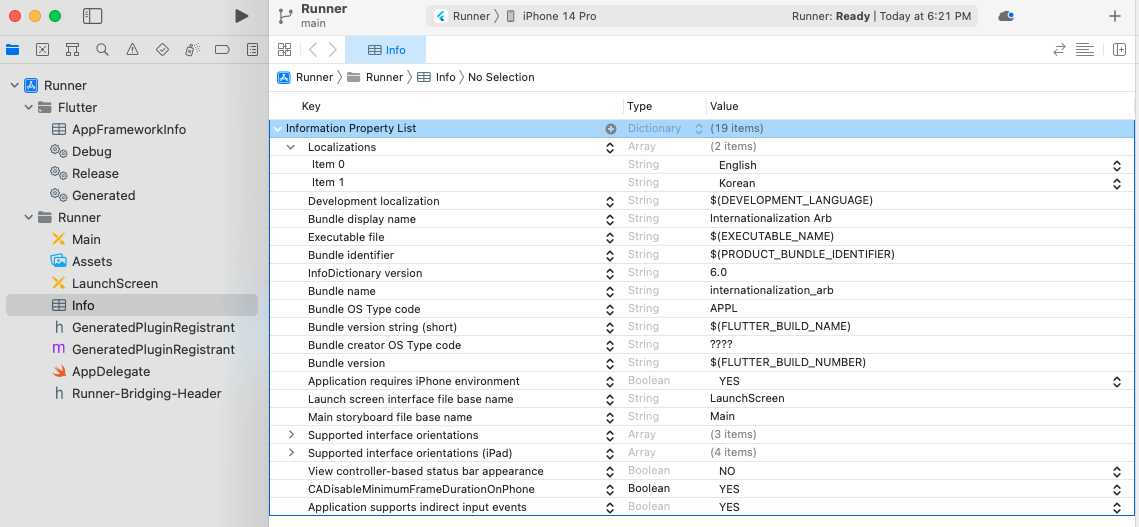Screen dimensions: 1139x527
Task: Open Application requires iPhone environment value stepper
Action: pos(1117,381)
